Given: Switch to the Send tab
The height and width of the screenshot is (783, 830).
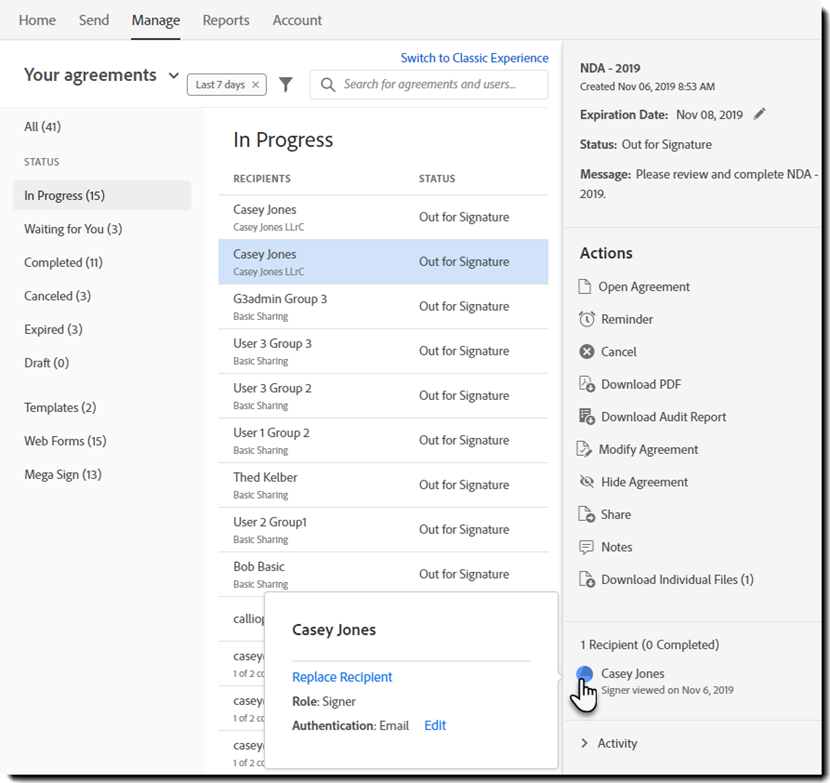Looking at the screenshot, I should pyautogui.click(x=94, y=20).
